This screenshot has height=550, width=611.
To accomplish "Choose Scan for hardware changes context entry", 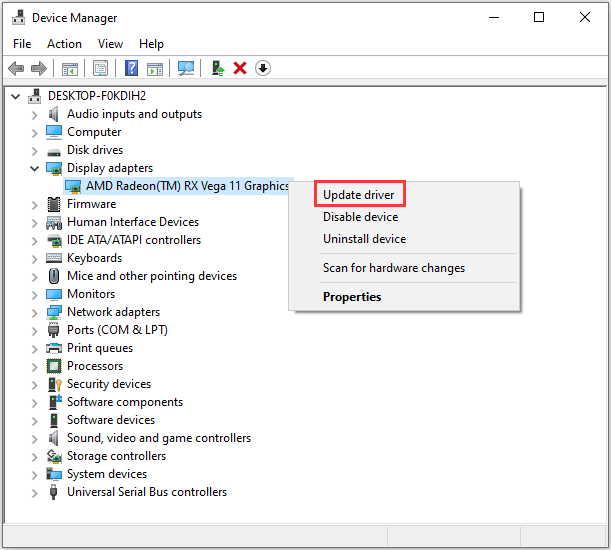I will point(394,268).
